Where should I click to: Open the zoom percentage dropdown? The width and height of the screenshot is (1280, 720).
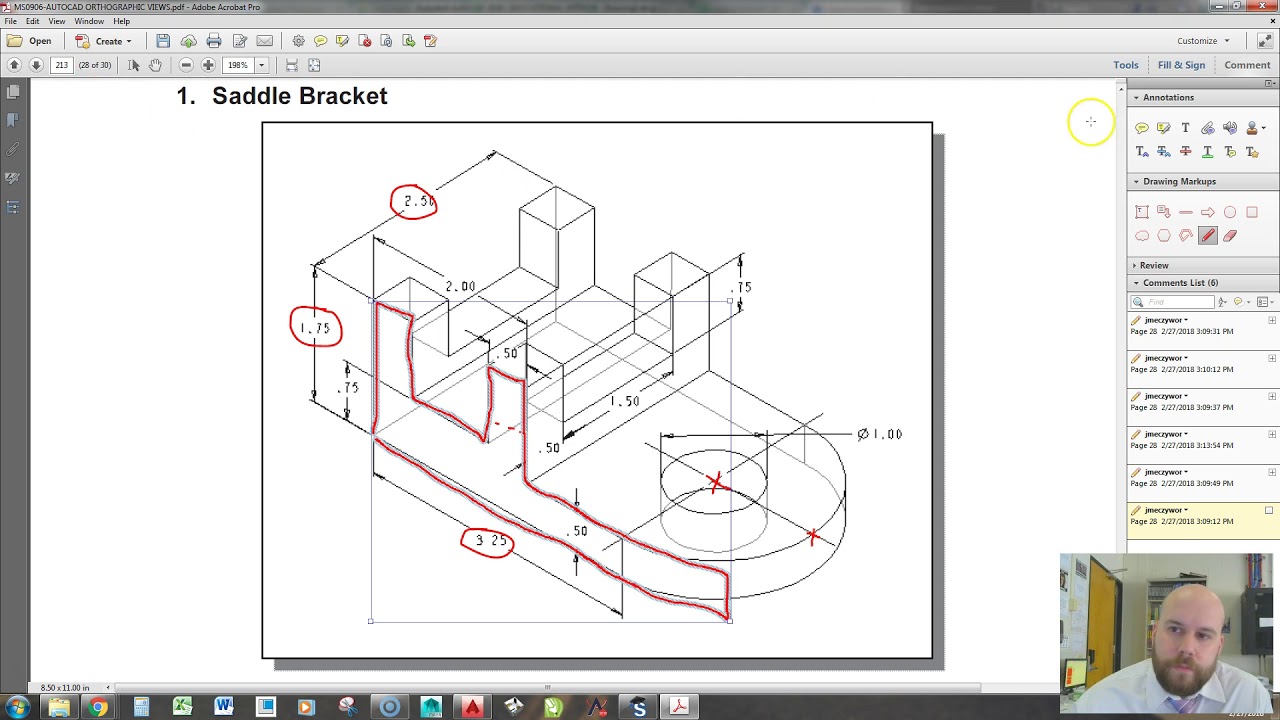coord(261,65)
